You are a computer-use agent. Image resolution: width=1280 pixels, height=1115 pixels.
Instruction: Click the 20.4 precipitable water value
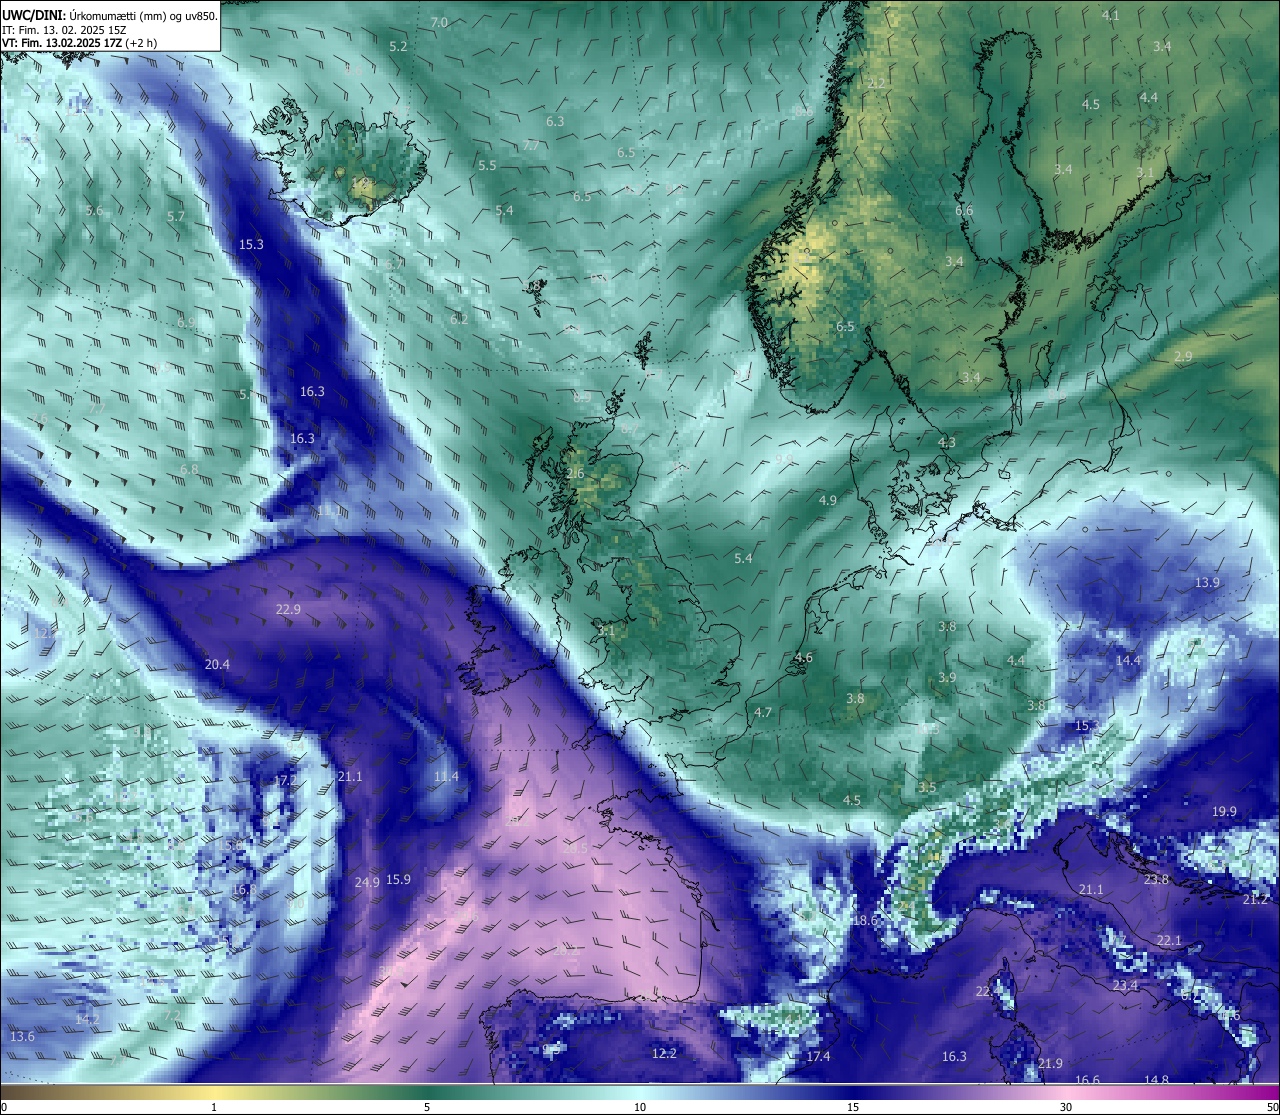tap(217, 664)
